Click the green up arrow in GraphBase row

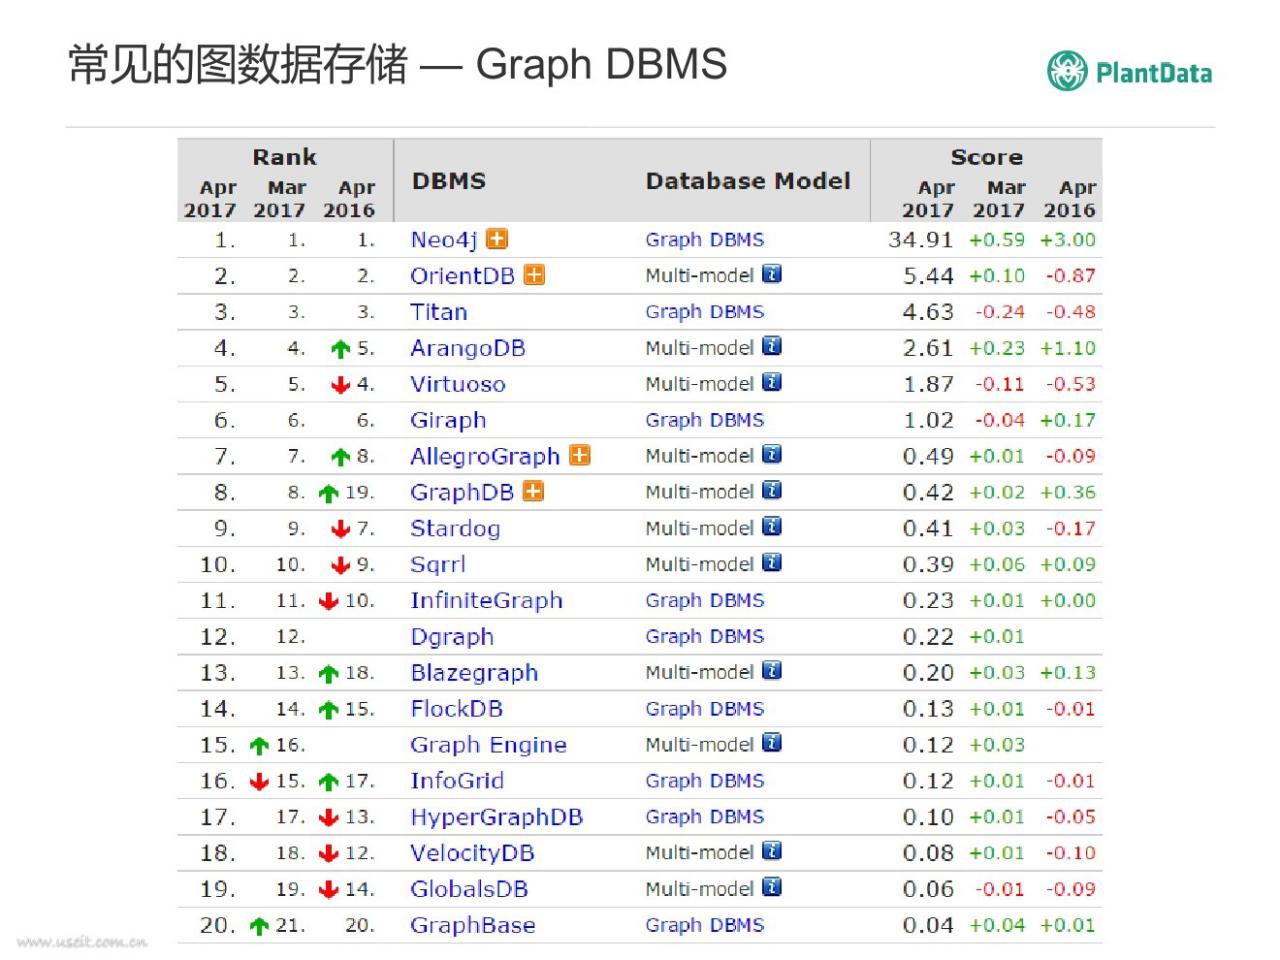click(x=259, y=926)
